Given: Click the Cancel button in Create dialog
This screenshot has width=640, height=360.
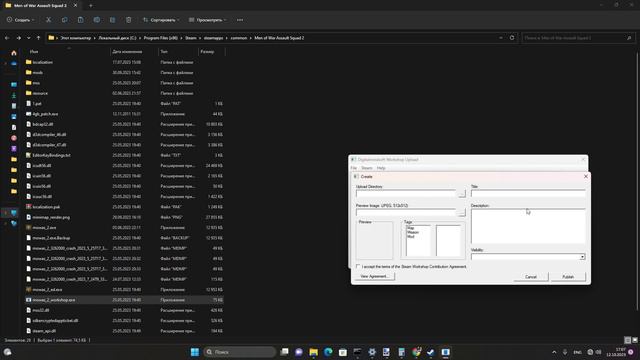Looking at the screenshot, I should (531, 277).
